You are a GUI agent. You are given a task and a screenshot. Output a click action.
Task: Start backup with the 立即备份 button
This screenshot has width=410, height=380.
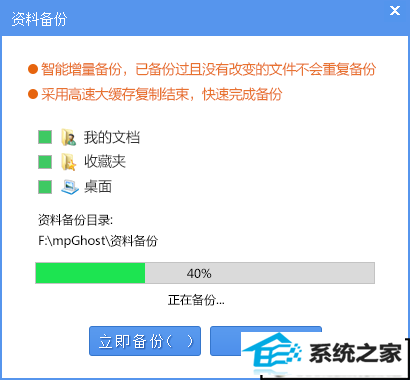tap(145, 341)
